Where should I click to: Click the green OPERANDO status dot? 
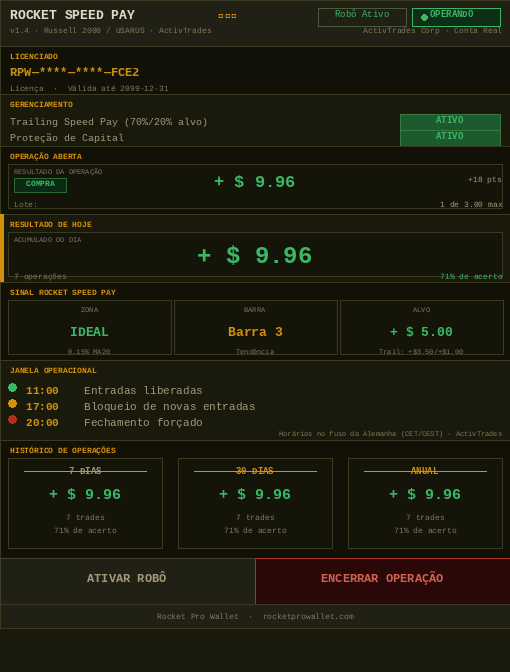tap(424, 18)
